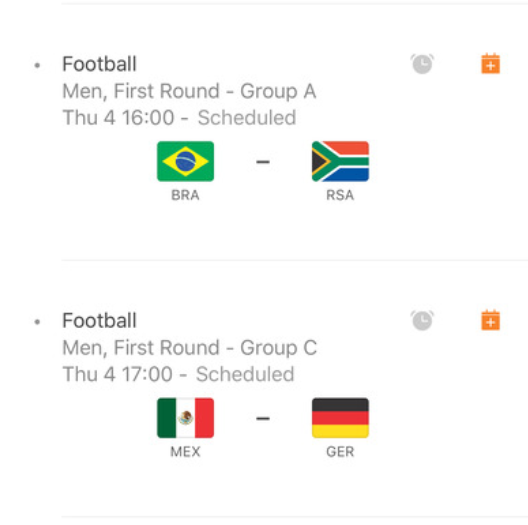Screen dimensions: 528x525
Task: Select the MEX team label
Action: coord(185,452)
